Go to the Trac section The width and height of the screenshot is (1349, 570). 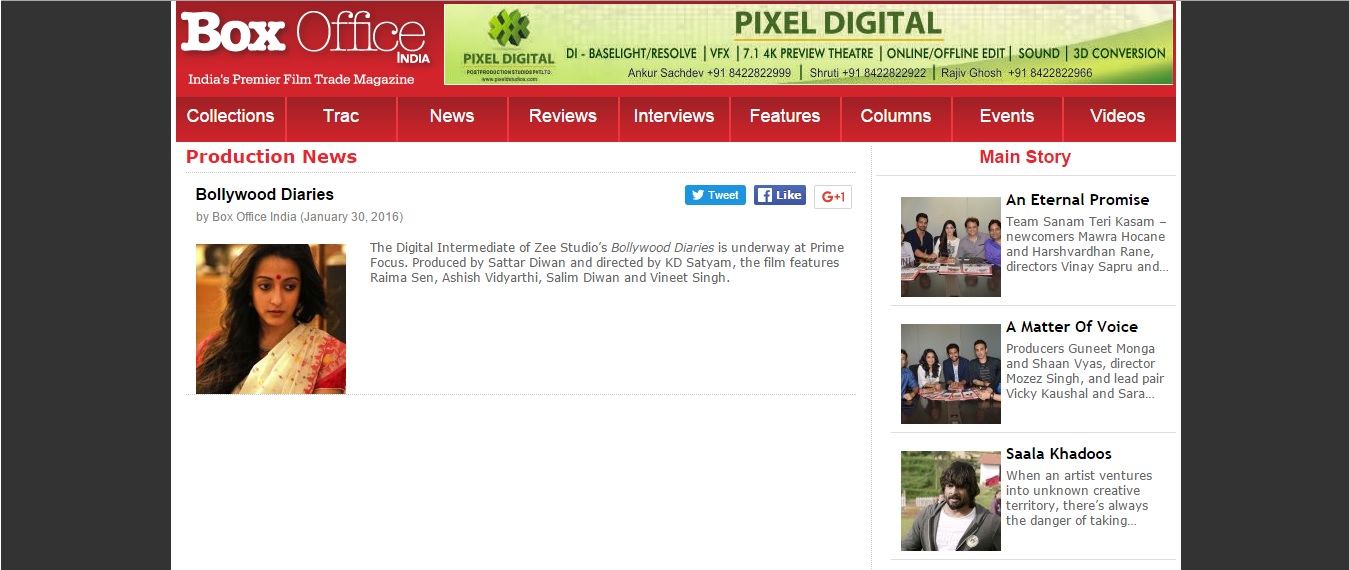pyautogui.click(x=341, y=116)
